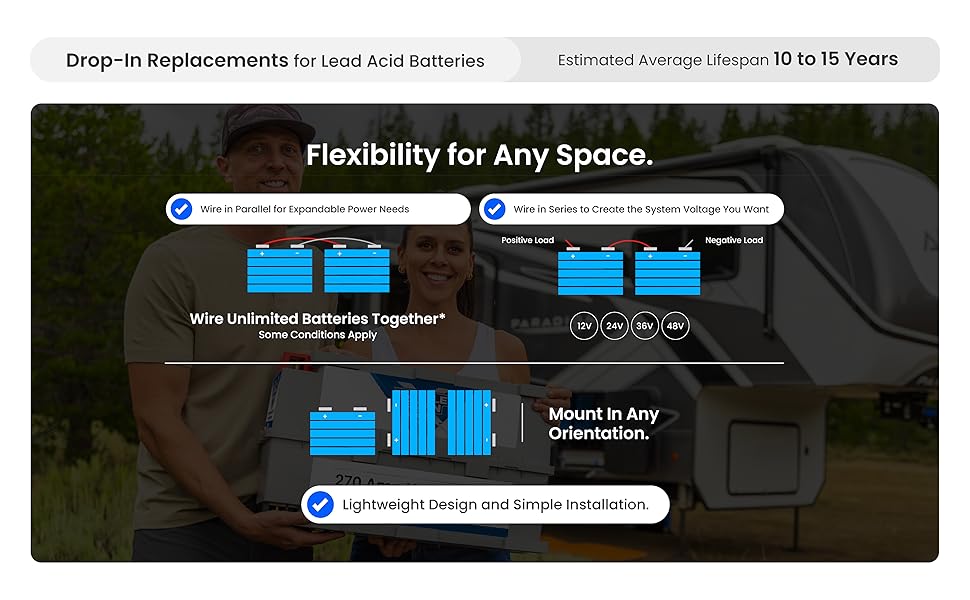Click the Wire Unlimited Batteries Together text

tap(317, 319)
